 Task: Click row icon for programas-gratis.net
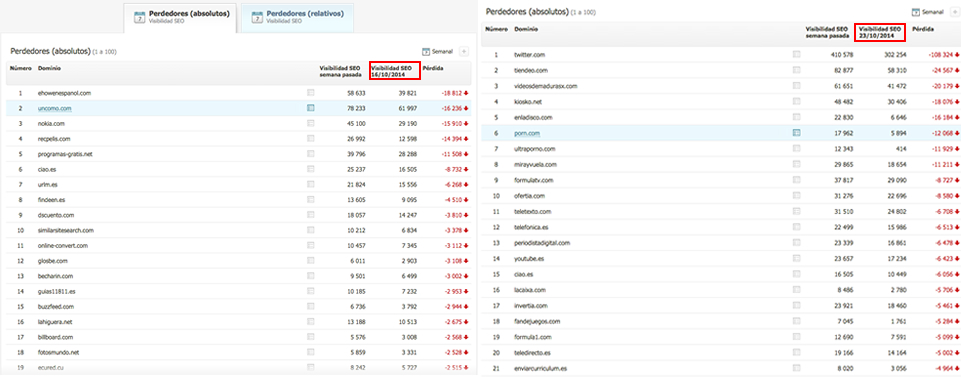[311, 154]
